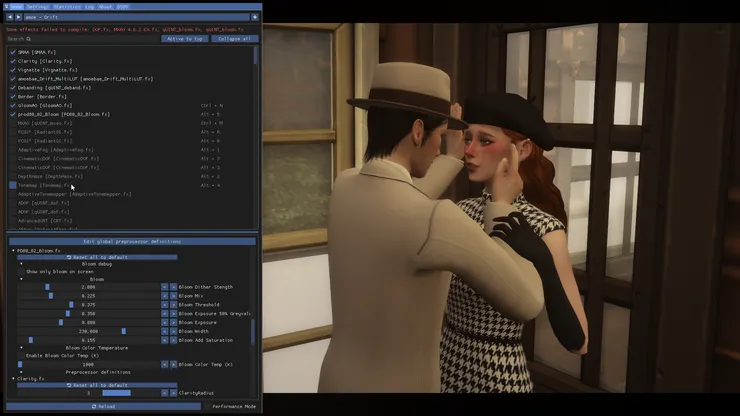Disable amoebae_Drift_MultiLUT effect

13,79
